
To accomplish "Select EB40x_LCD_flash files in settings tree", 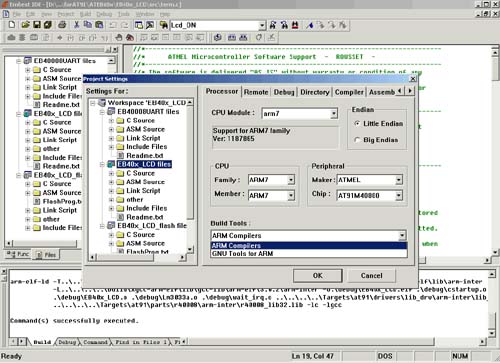I will pos(152,226).
